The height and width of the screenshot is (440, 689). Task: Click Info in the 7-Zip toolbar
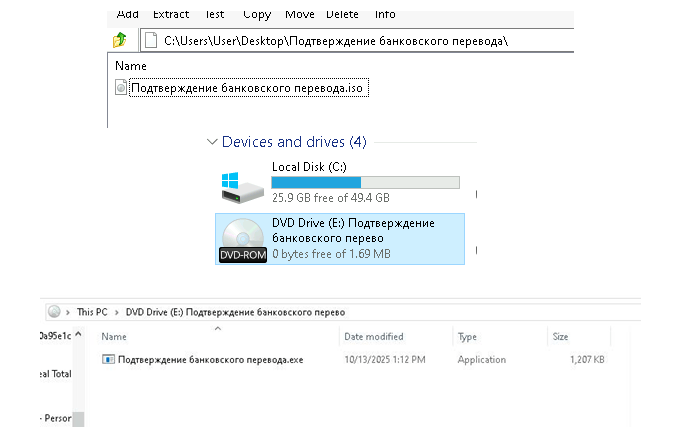[x=385, y=14]
